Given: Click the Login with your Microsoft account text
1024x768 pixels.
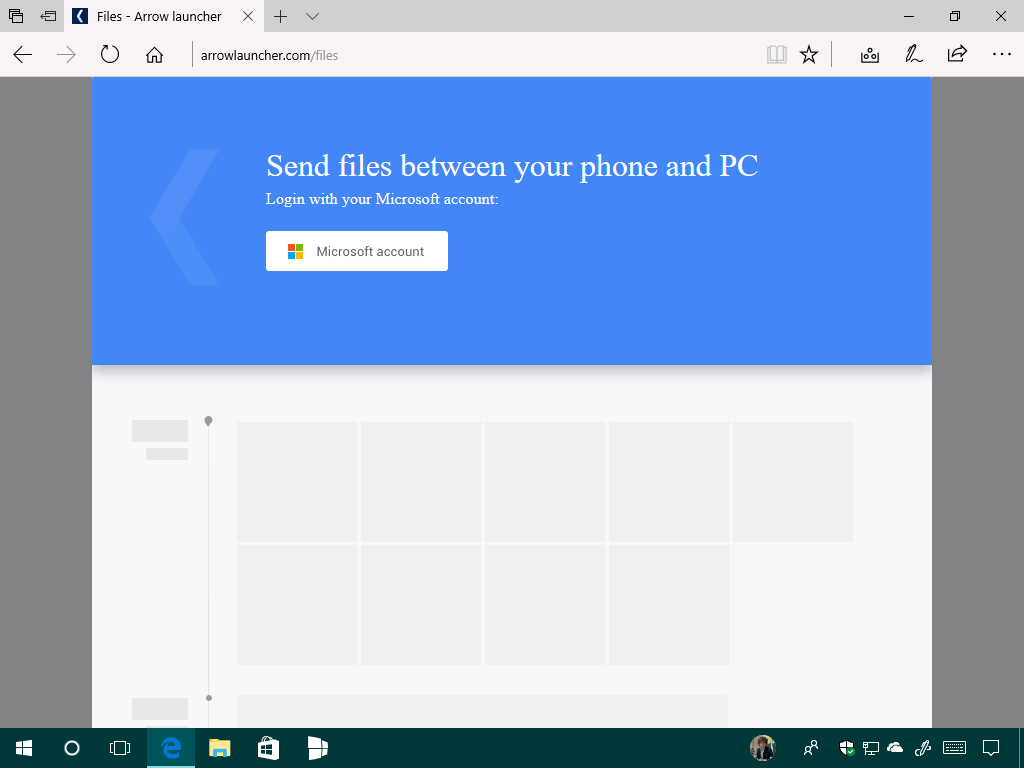Looking at the screenshot, I should point(382,199).
